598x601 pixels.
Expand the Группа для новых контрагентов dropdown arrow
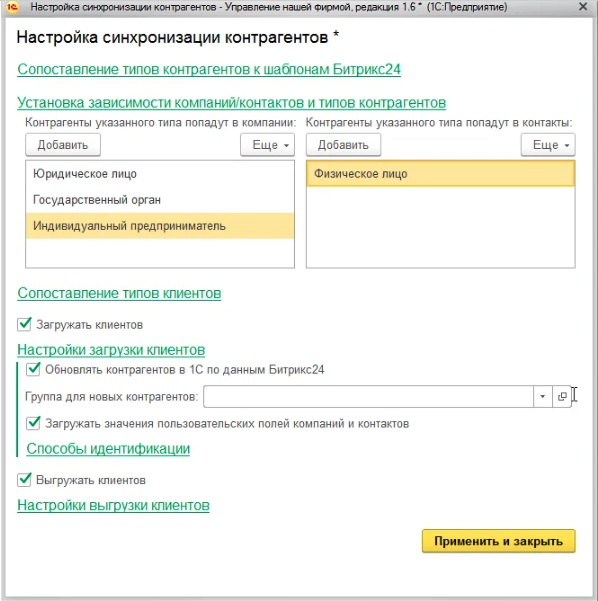(x=542, y=396)
